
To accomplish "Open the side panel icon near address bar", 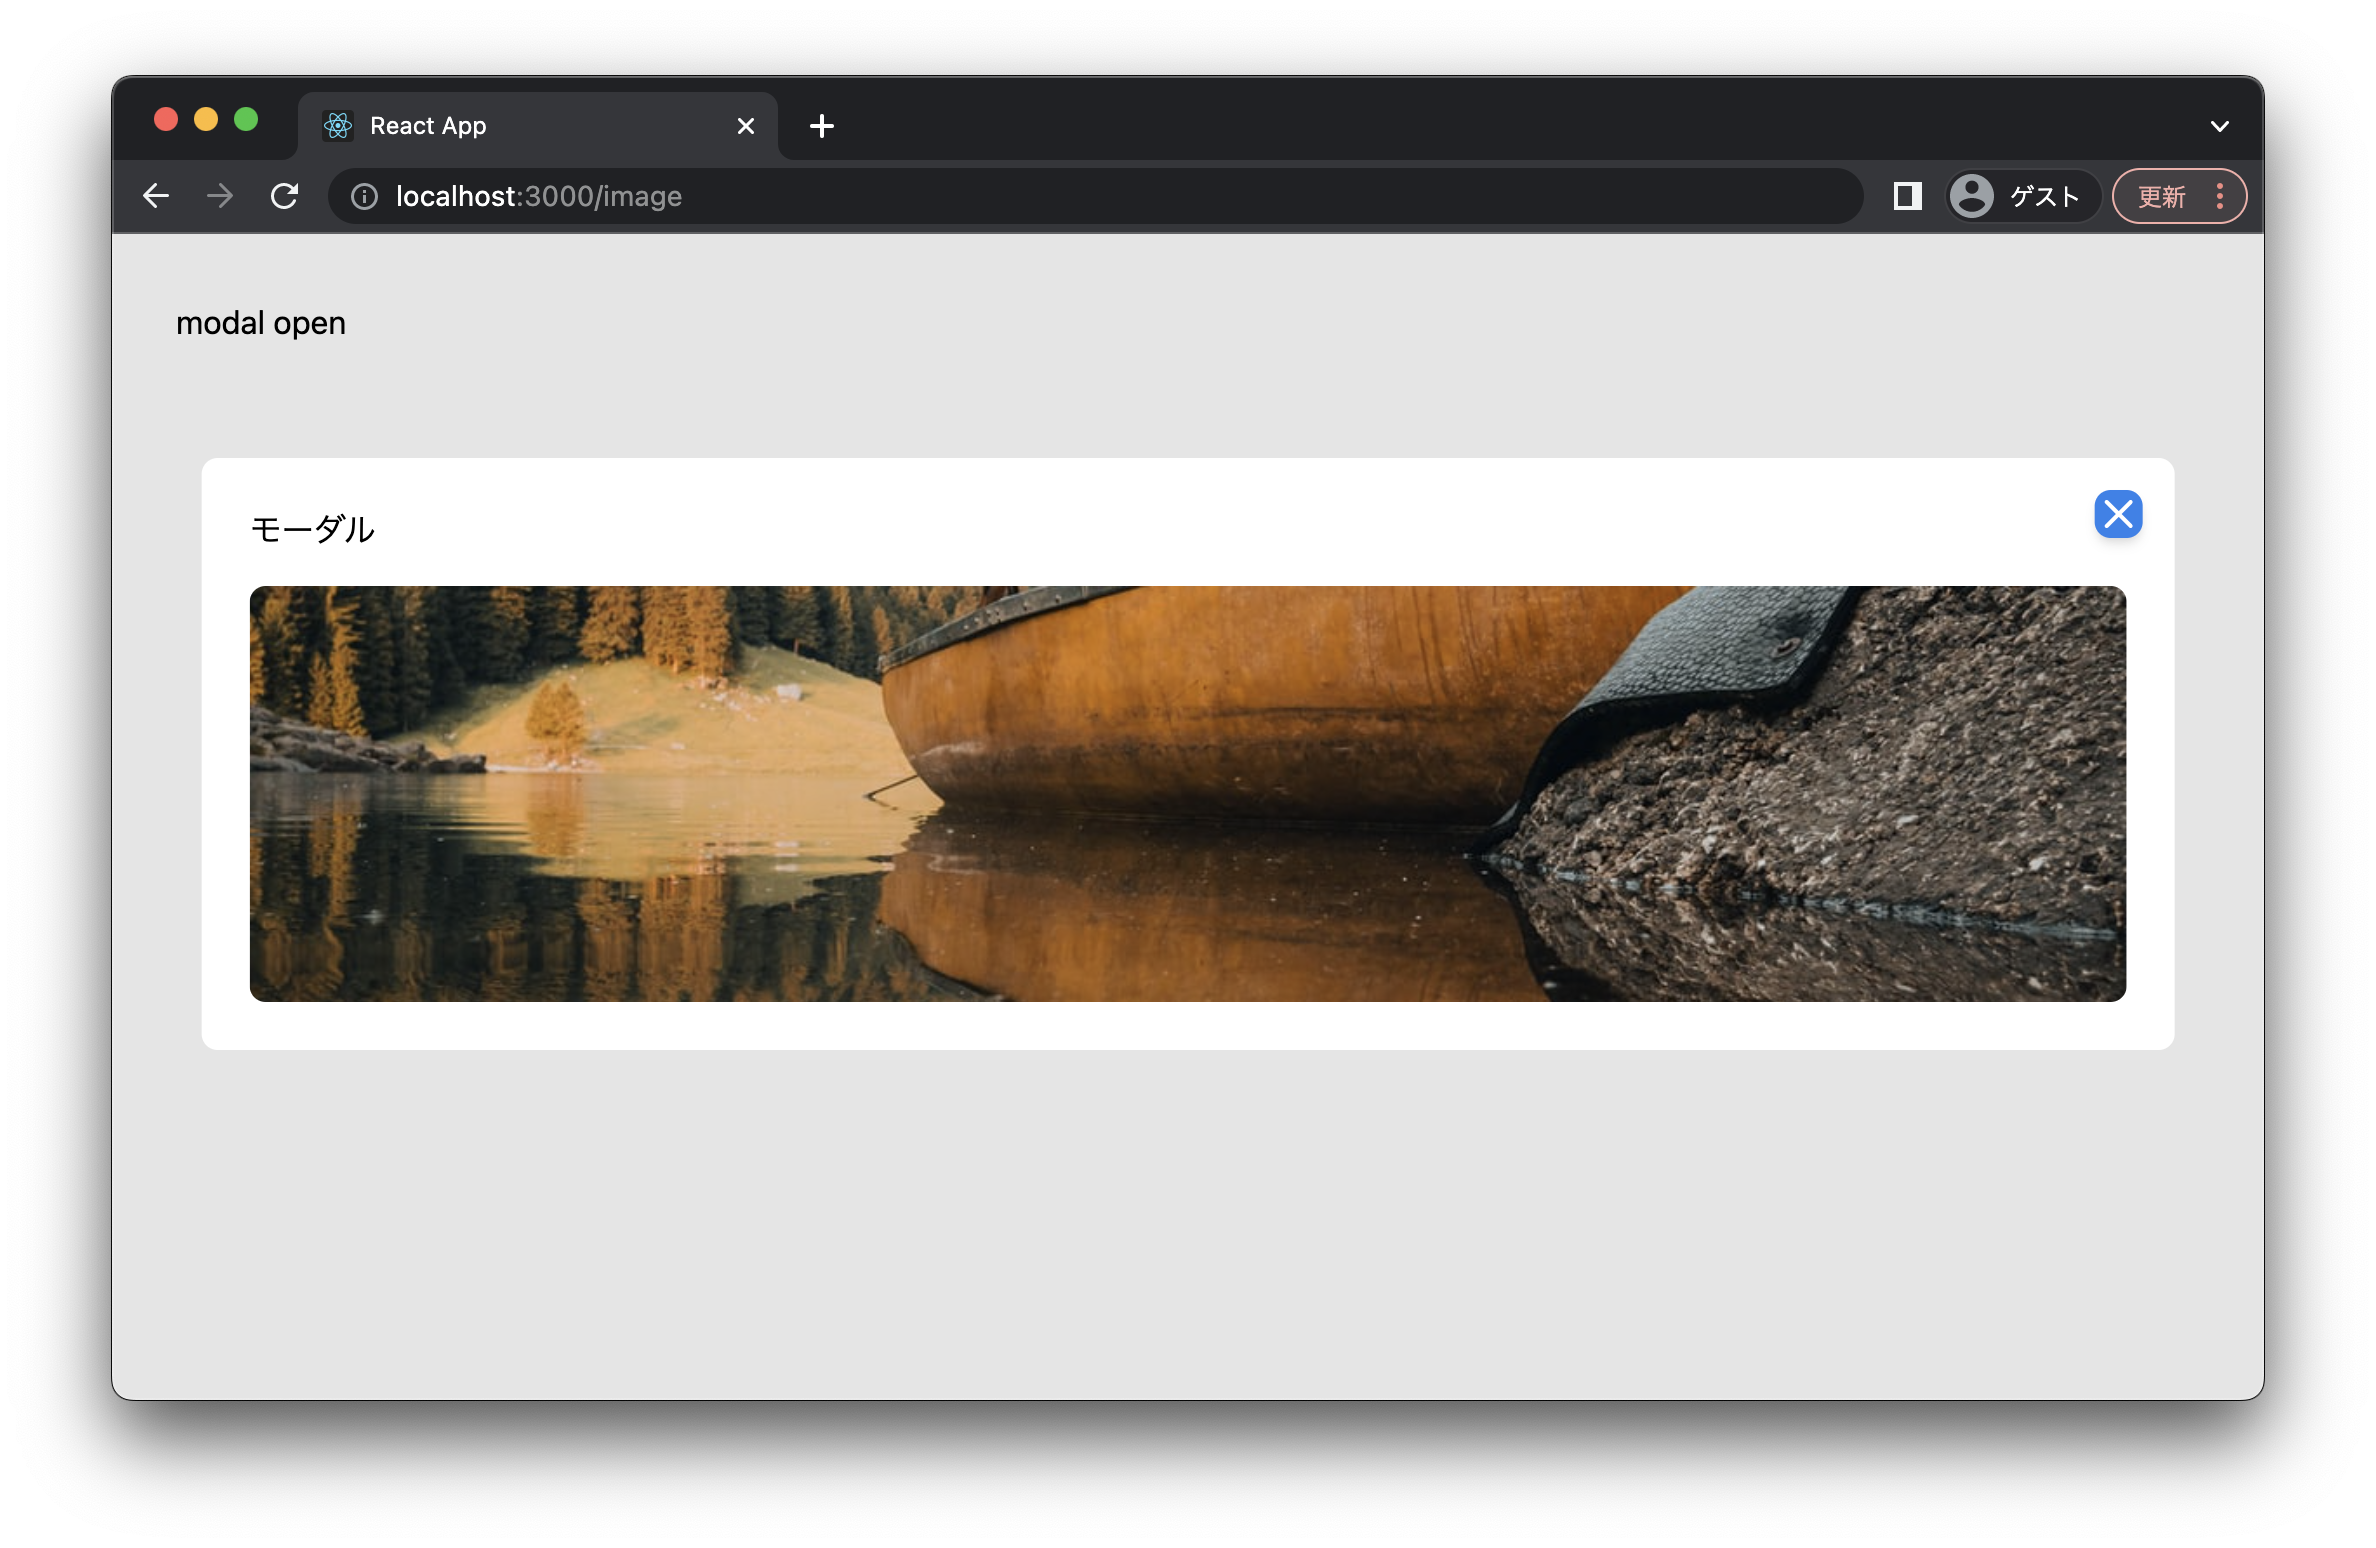I will point(1906,196).
